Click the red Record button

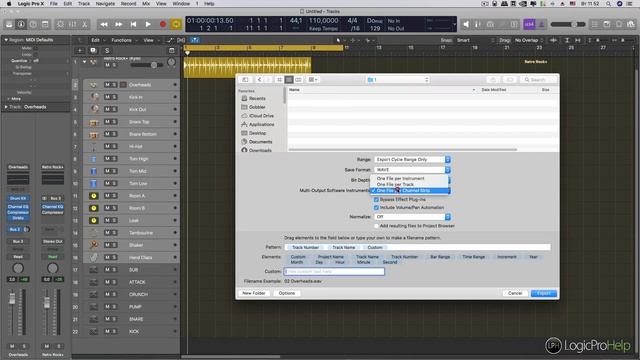coord(163,24)
